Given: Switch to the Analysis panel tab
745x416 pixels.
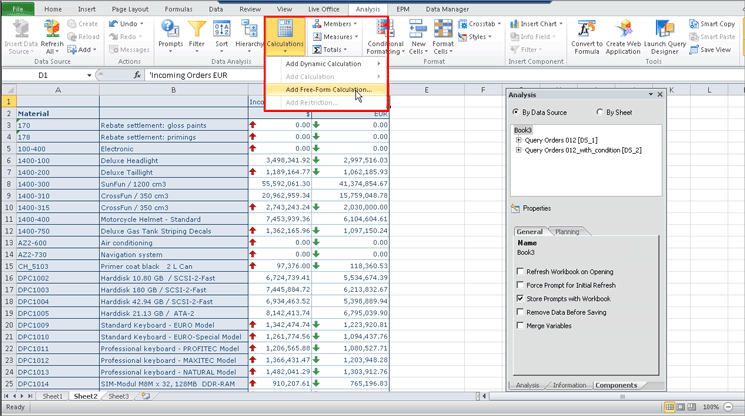Looking at the screenshot, I should pos(527,385).
